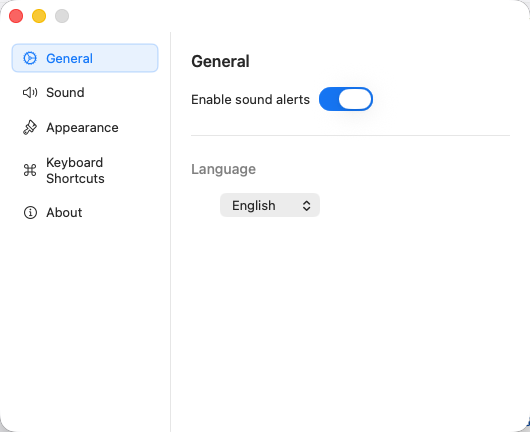Image resolution: width=530 pixels, height=432 pixels.
Task: Open the Sound settings tab
Action: pyautogui.click(x=85, y=93)
